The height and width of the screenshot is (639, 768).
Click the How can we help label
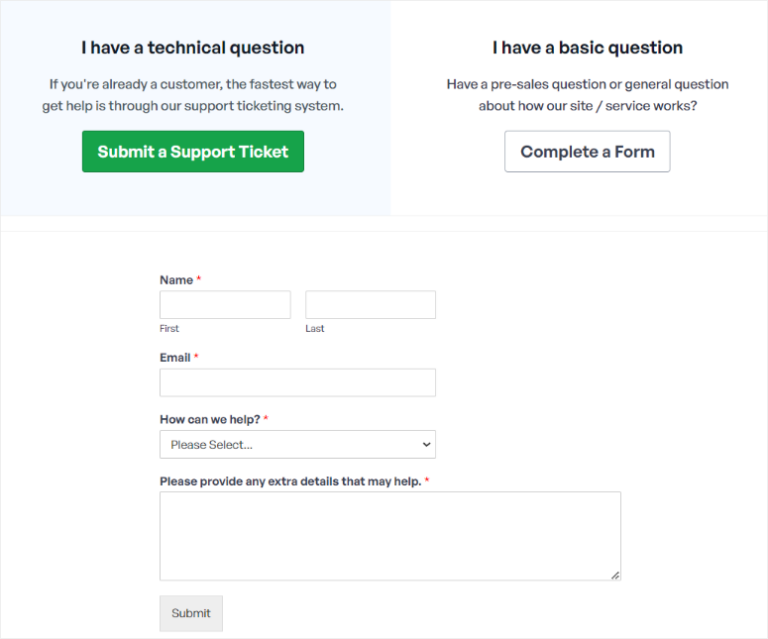(209, 419)
